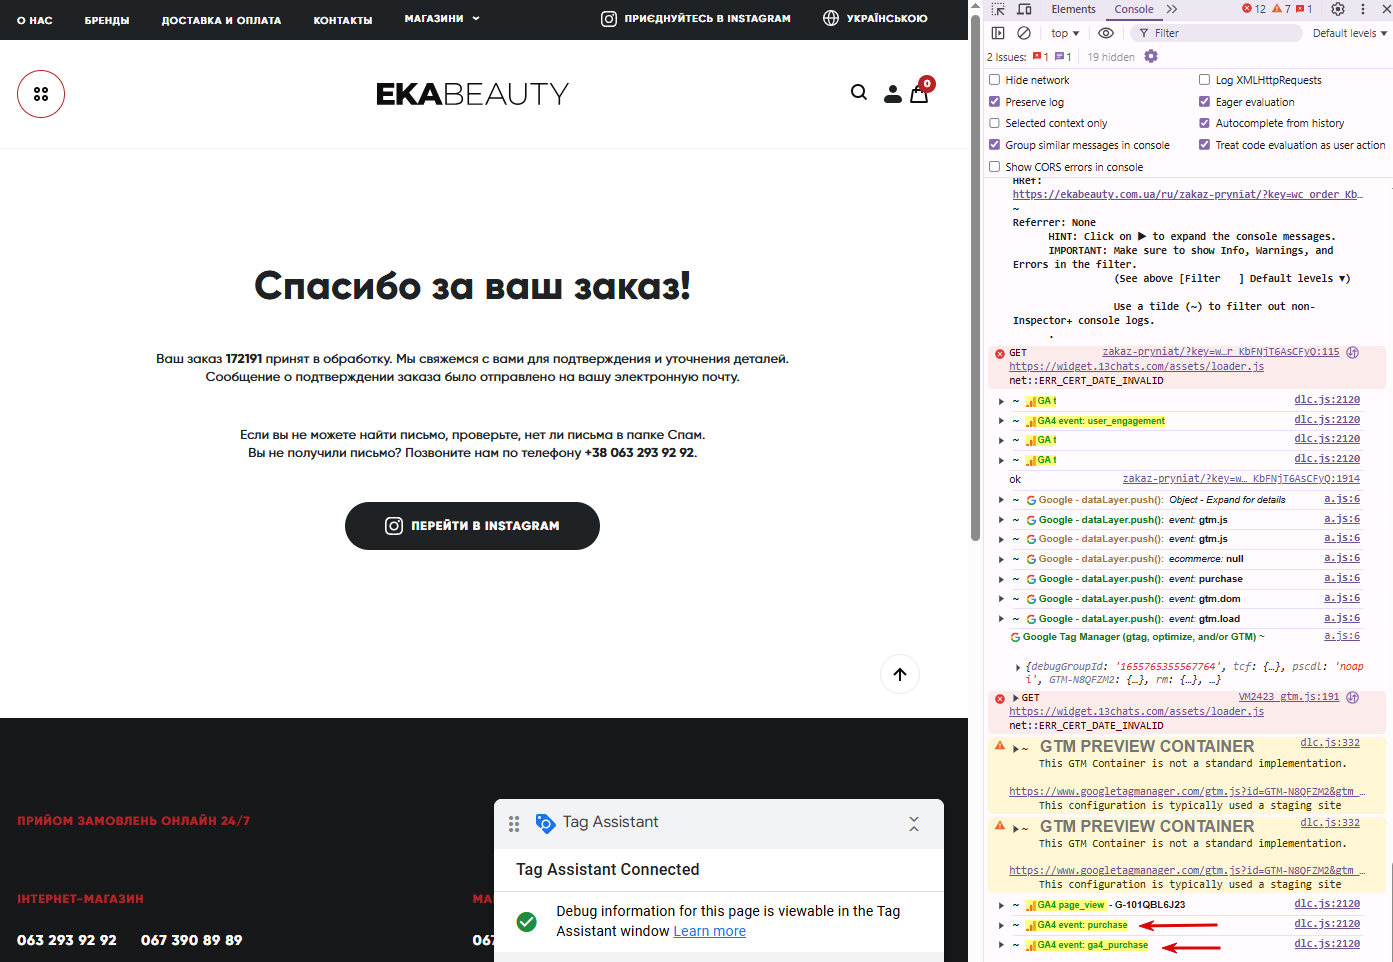Click Instagram icon in top navigation
The width and height of the screenshot is (1393, 962).
(609, 18)
